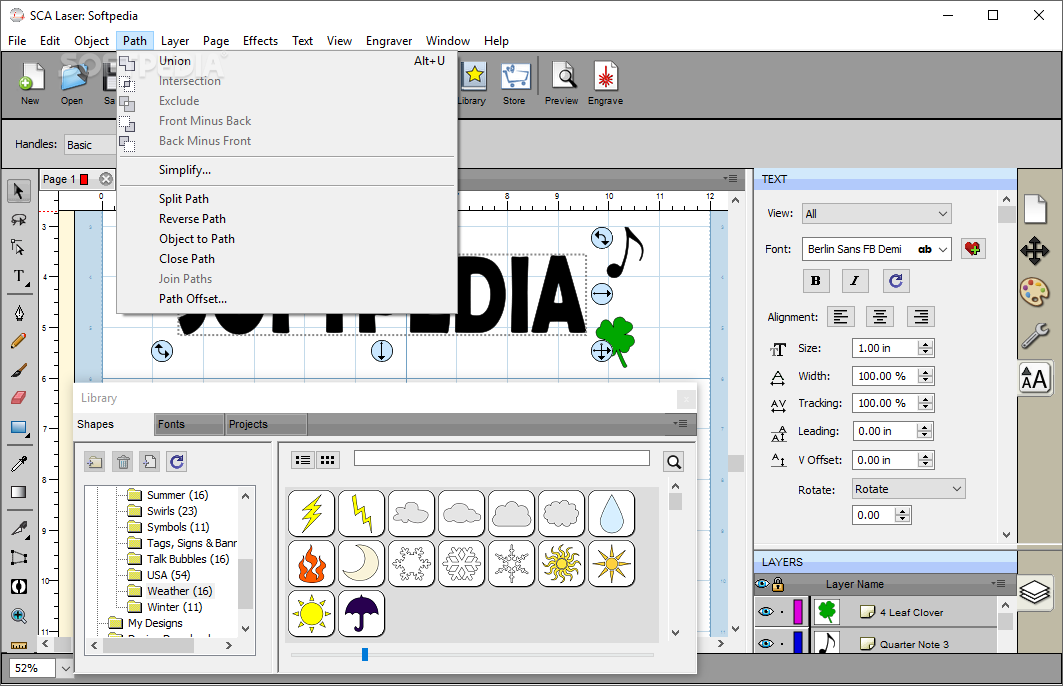1063x686 pixels.
Task: Open the Library panel options menu
Action: tap(681, 424)
